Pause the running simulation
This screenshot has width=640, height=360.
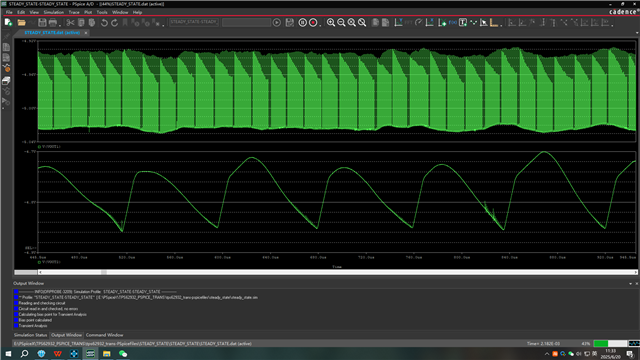(x=302, y=22)
